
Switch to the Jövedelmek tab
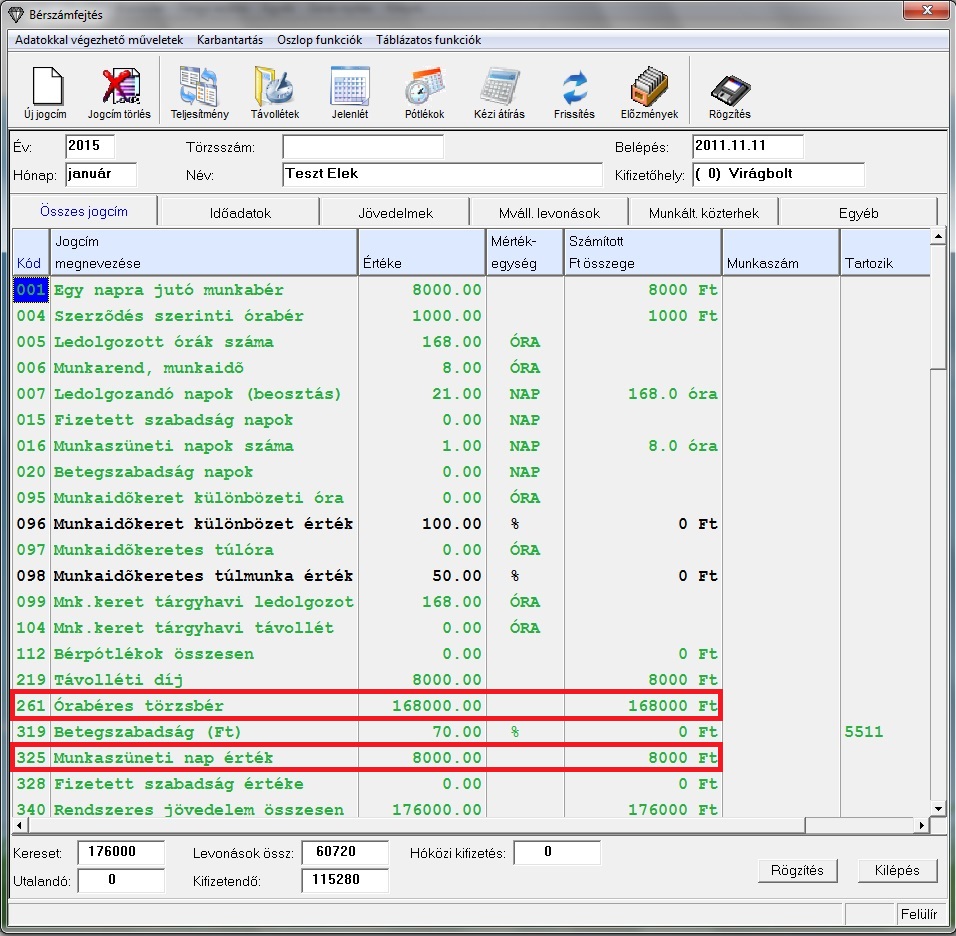tap(395, 213)
